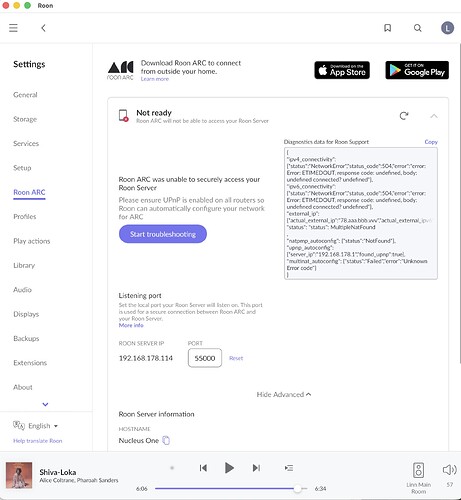Go back with the arrow icon

coord(43,28)
